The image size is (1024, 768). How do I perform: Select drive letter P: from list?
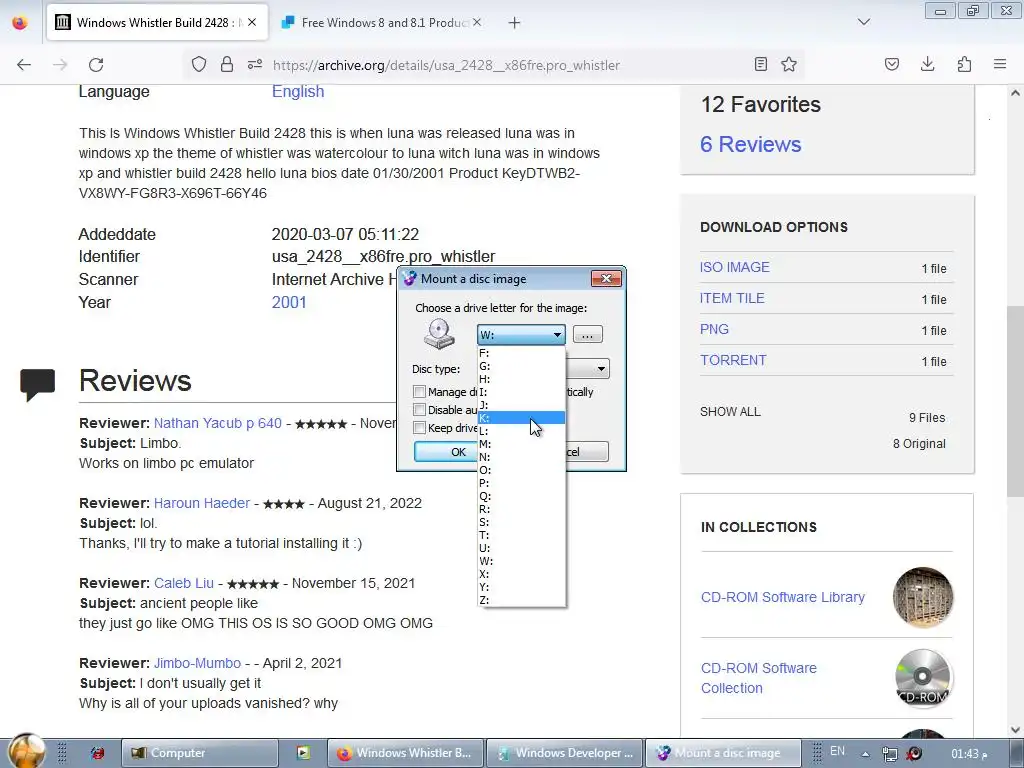click(521, 483)
